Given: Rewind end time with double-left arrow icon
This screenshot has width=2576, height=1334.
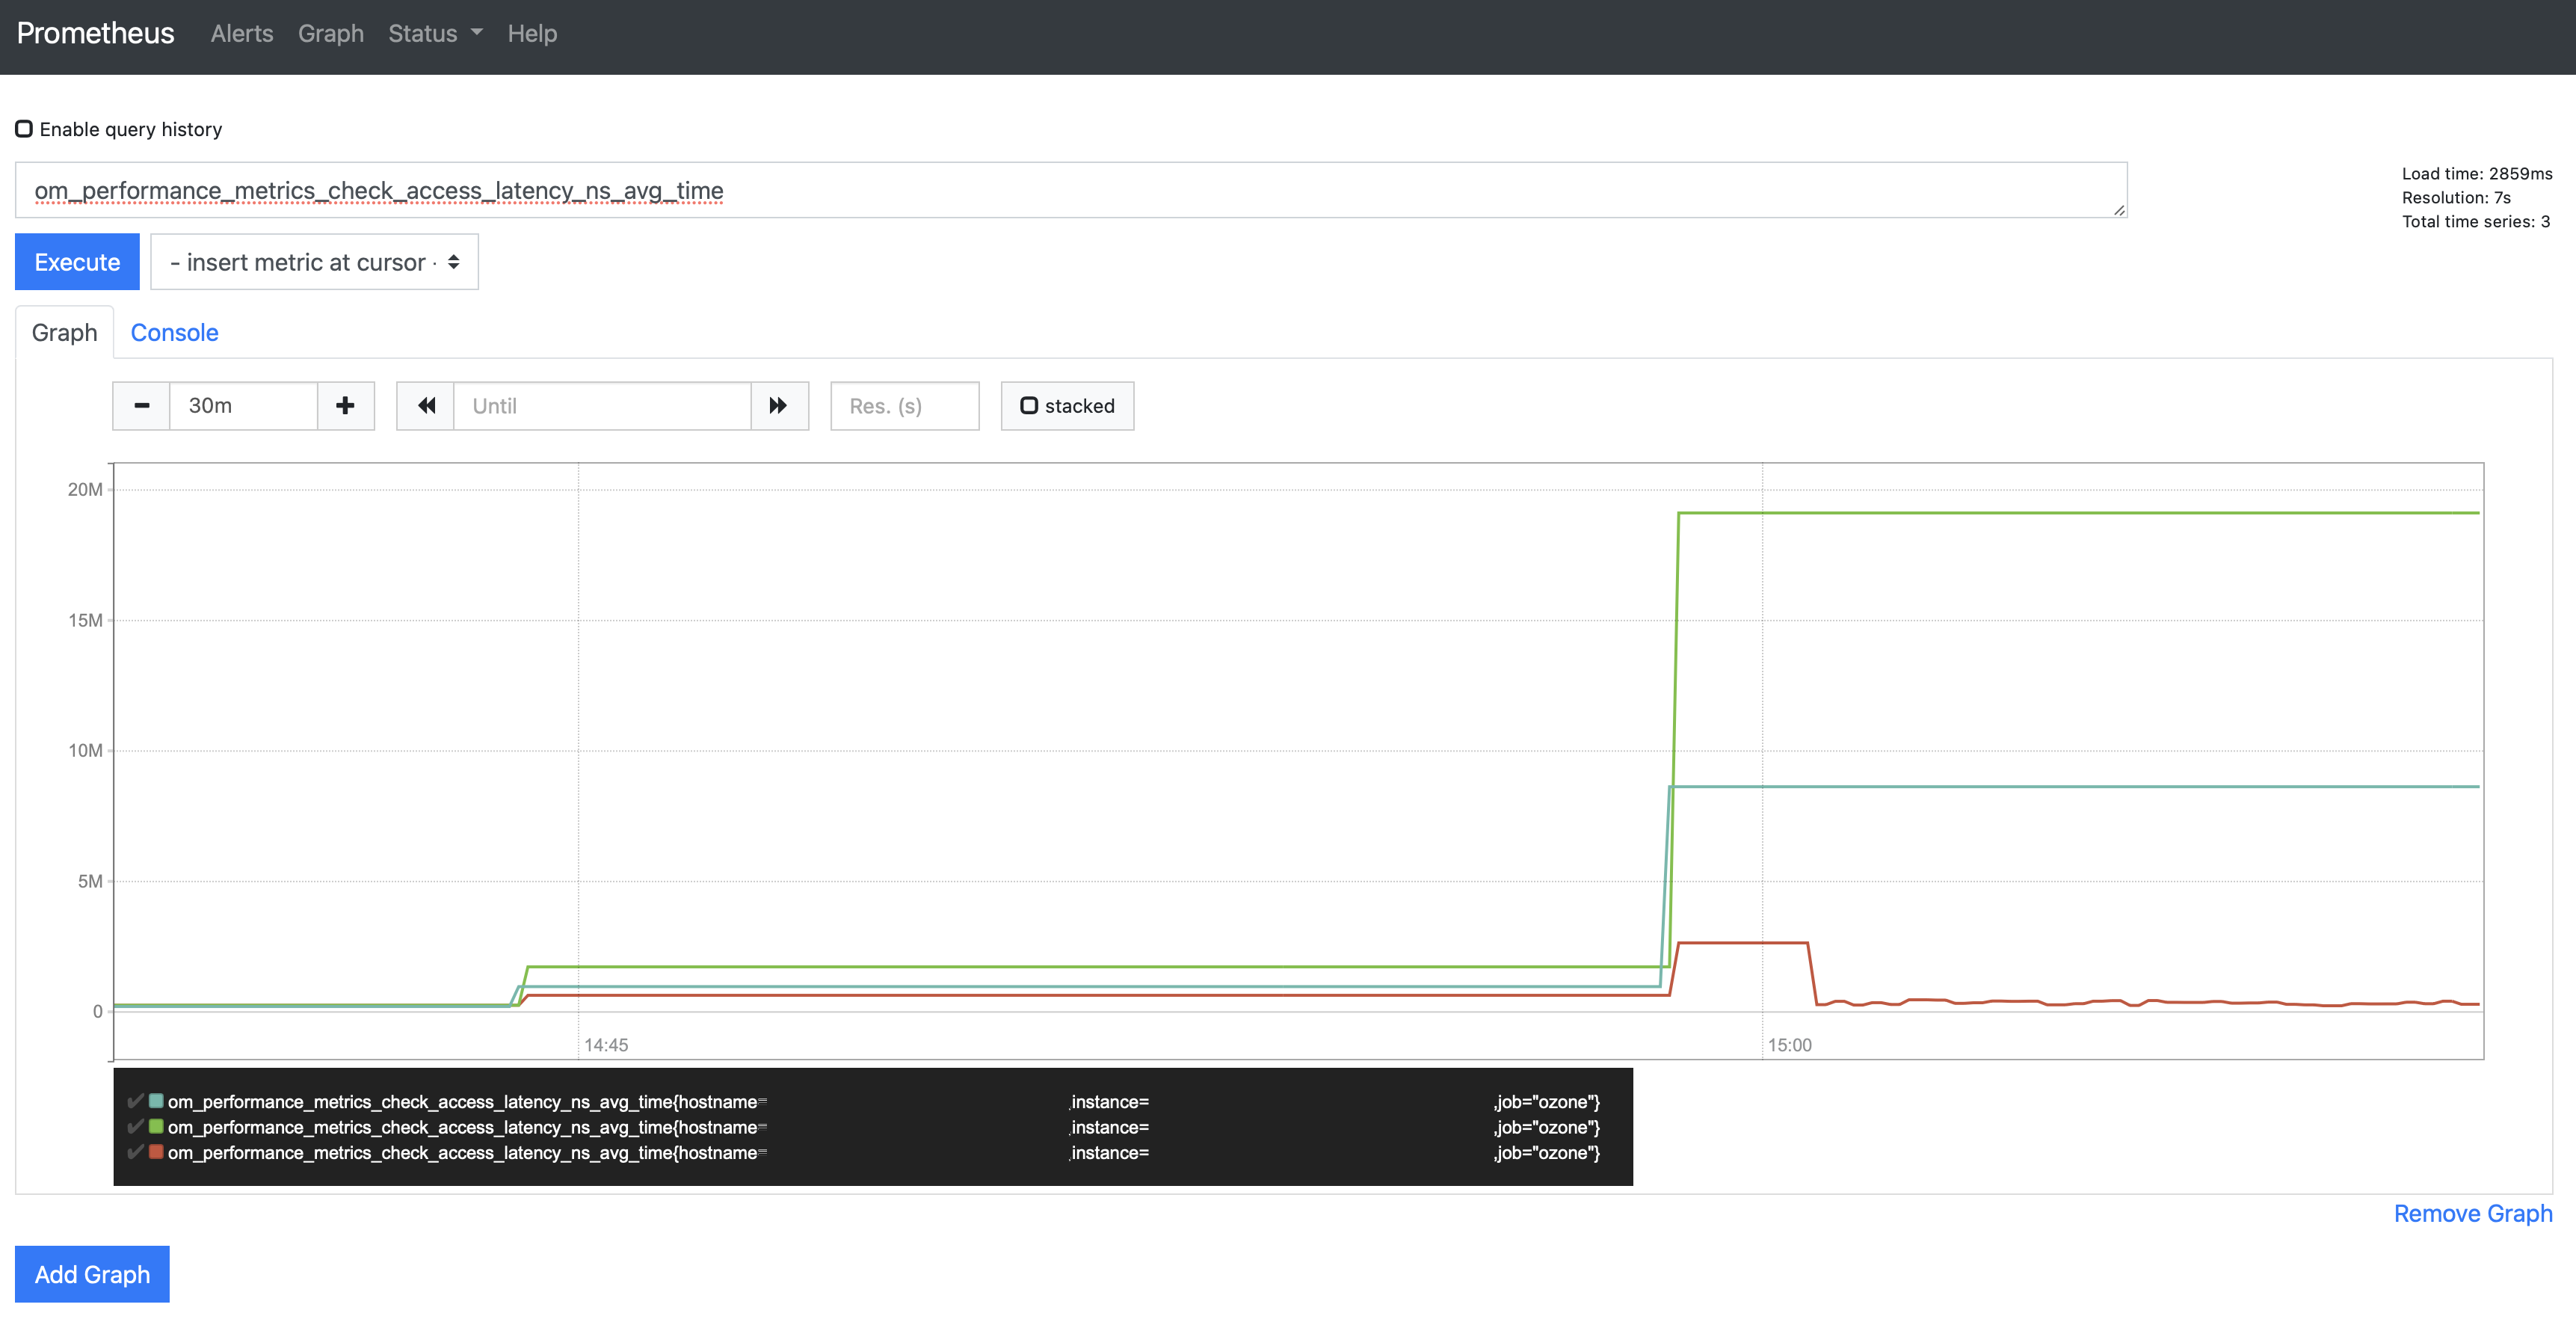Looking at the screenshot, I should point(426,406).
